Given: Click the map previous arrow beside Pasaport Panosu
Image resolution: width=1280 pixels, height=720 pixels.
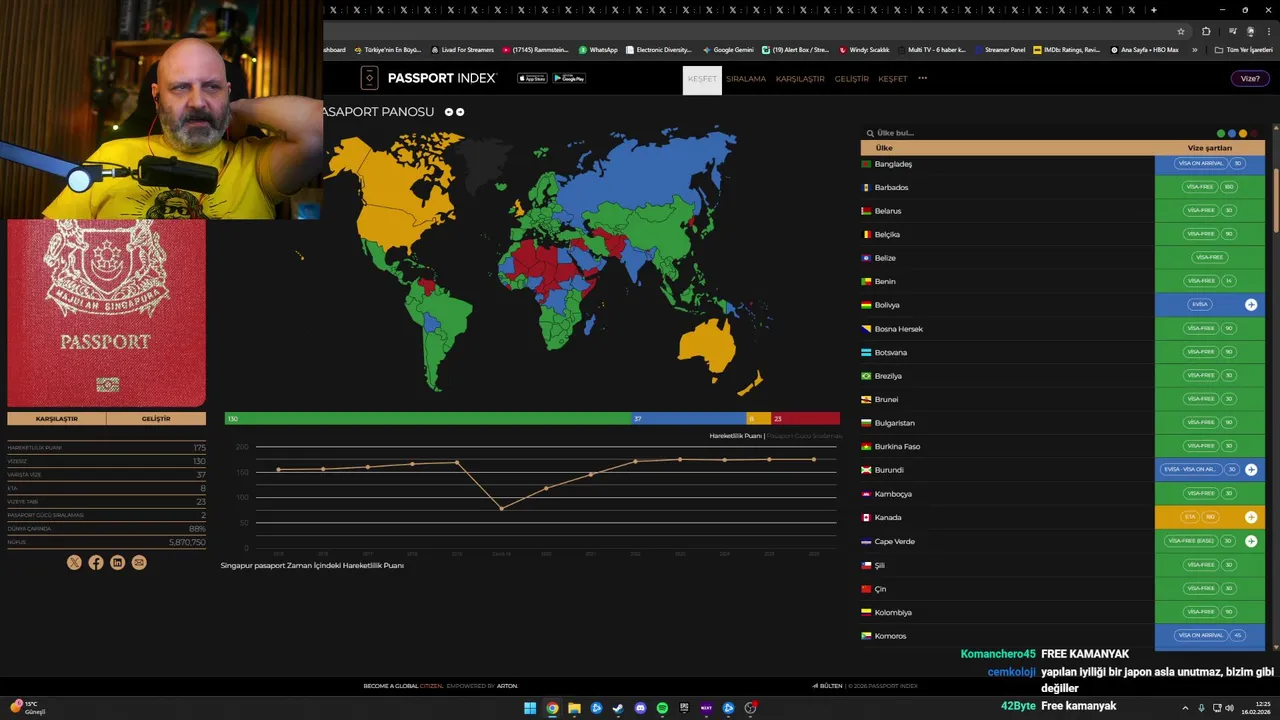Looking at the screenshot, I should [x=449, y=112].
